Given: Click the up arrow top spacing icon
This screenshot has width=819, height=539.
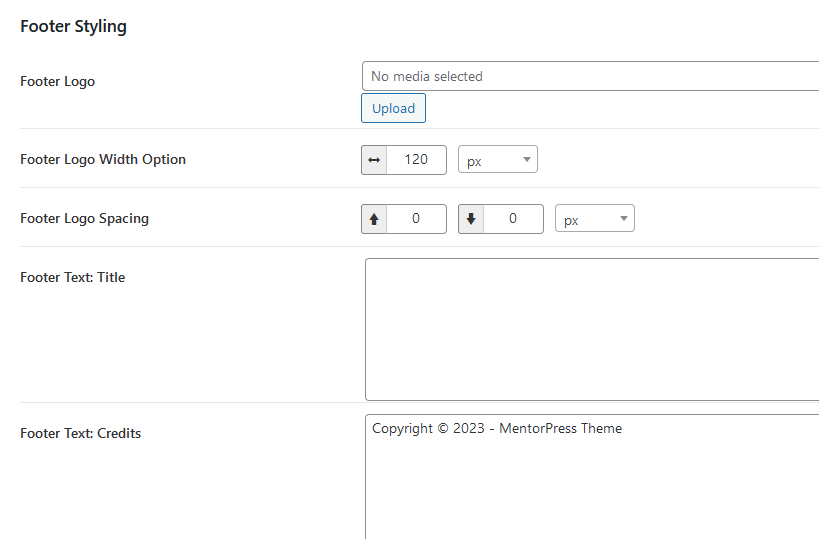Looking at the screenshot, I should click(x=374, y=219).
